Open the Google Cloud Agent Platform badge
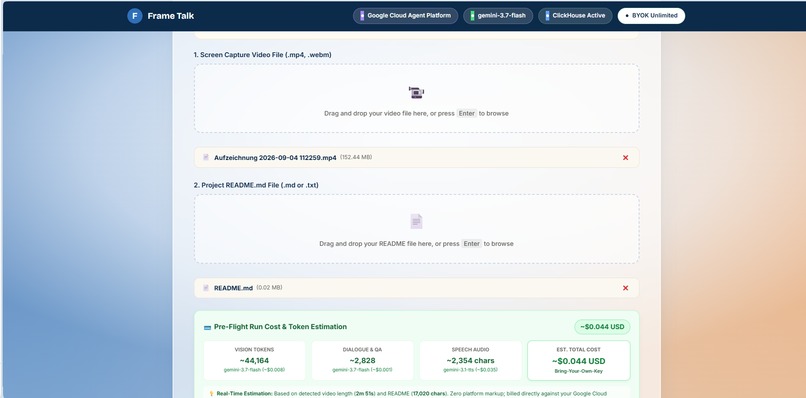The width and height of the screenshot is (806, 398). (x=406, y=16)
